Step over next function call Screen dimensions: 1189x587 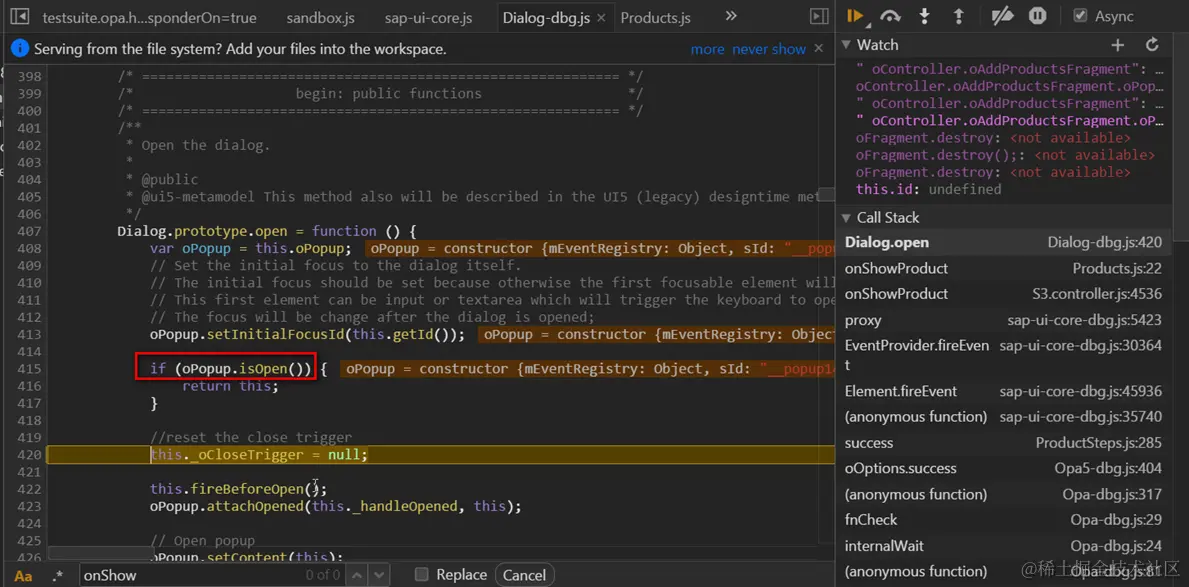click(890, 16)
